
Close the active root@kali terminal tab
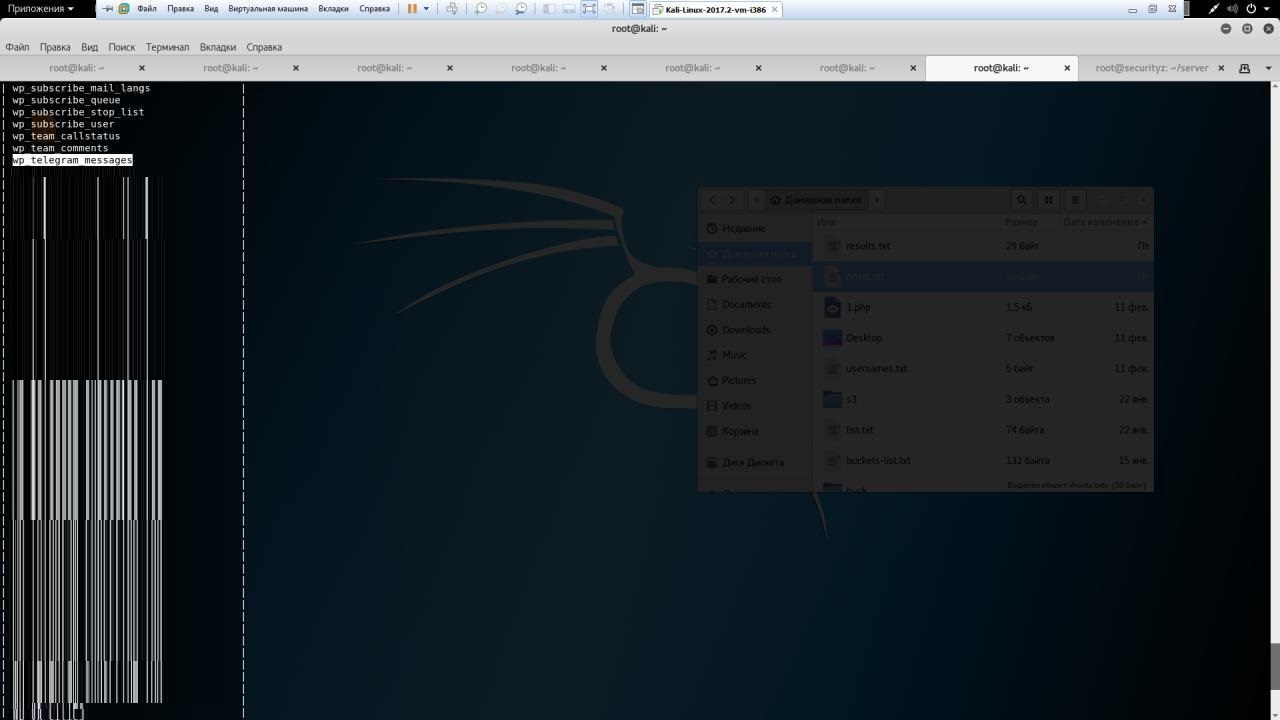pos(1067,68)
